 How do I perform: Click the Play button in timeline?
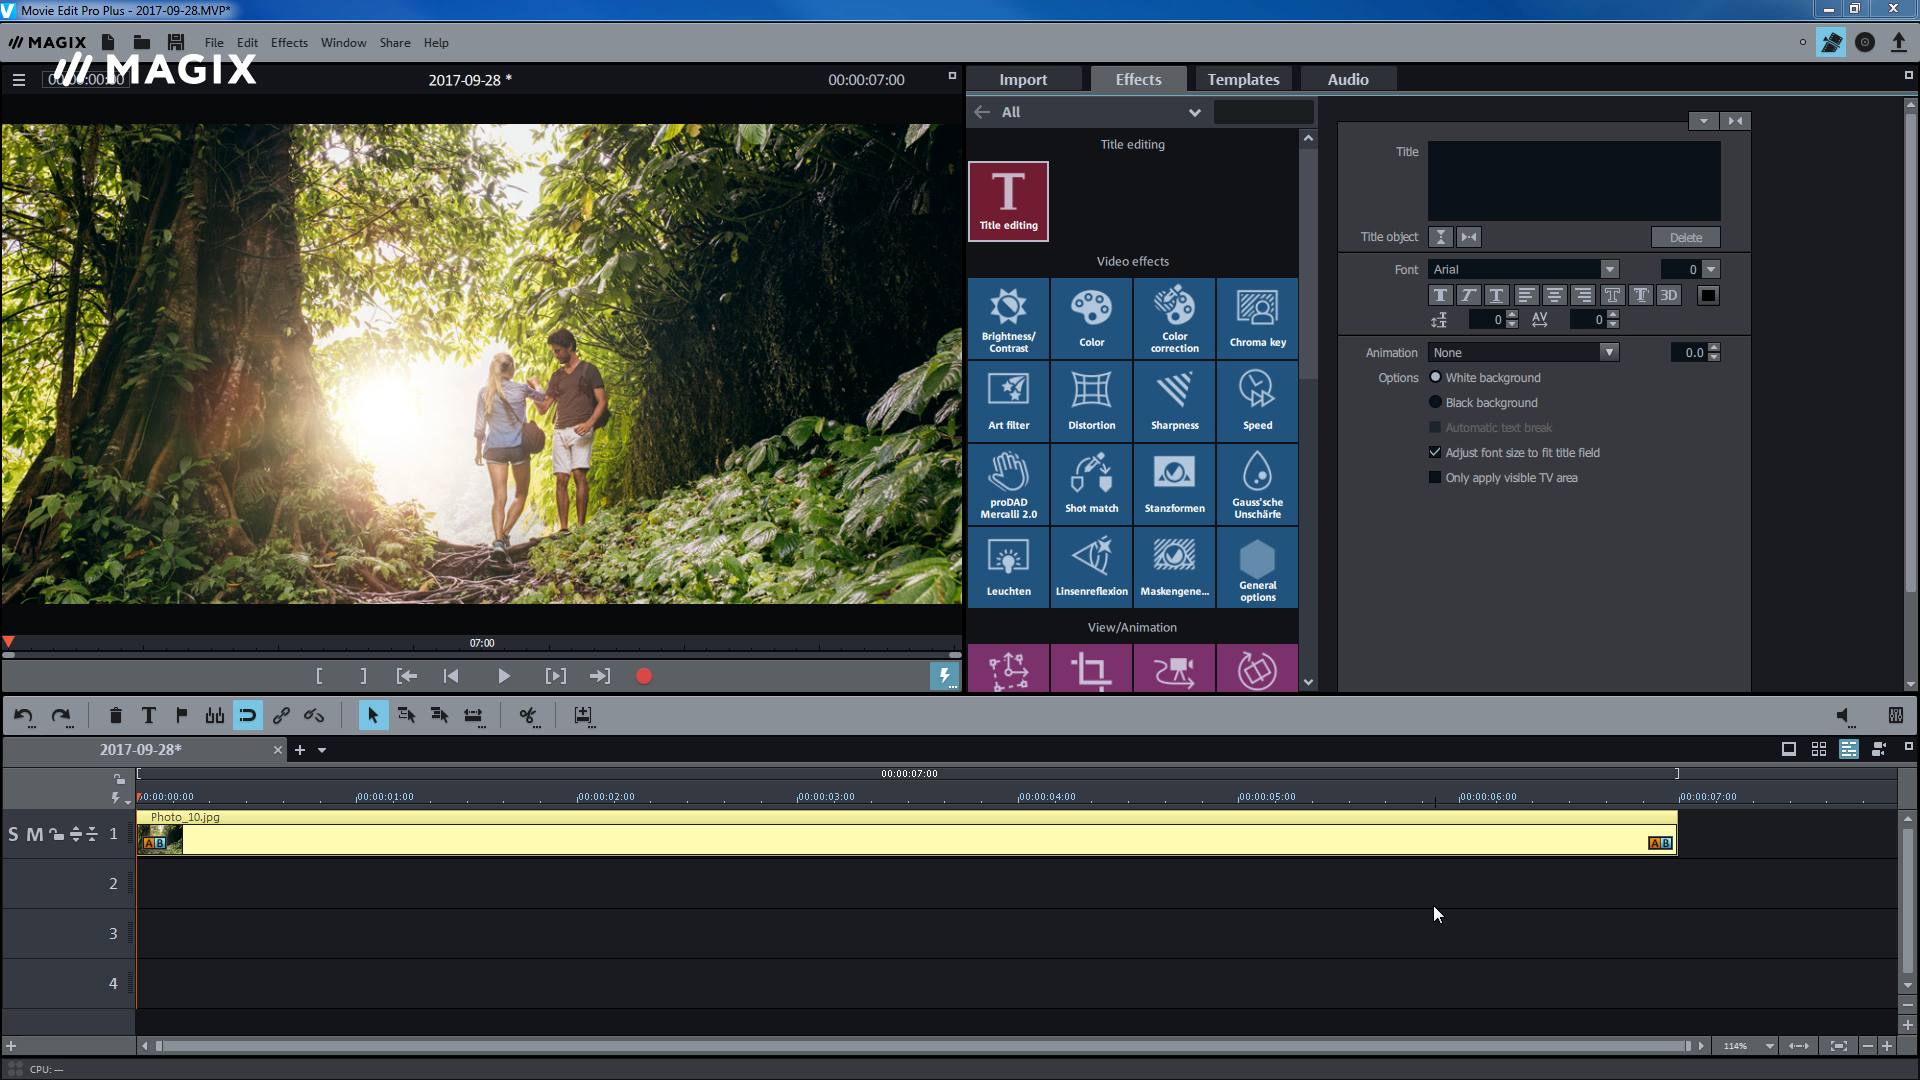coord(502,675)
